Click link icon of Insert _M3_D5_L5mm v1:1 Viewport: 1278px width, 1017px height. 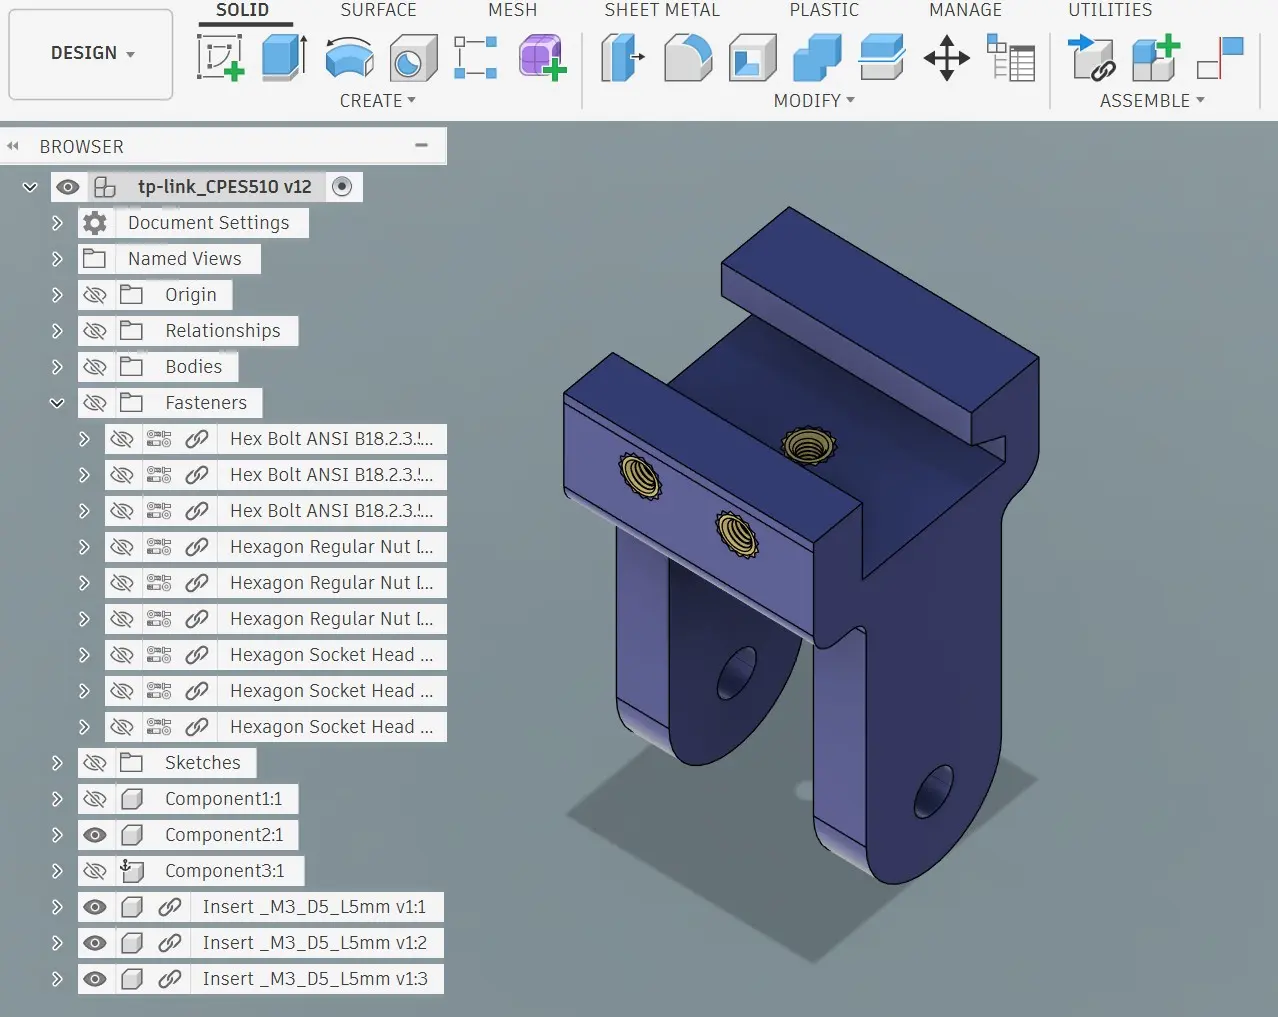[x=170, y=907]
